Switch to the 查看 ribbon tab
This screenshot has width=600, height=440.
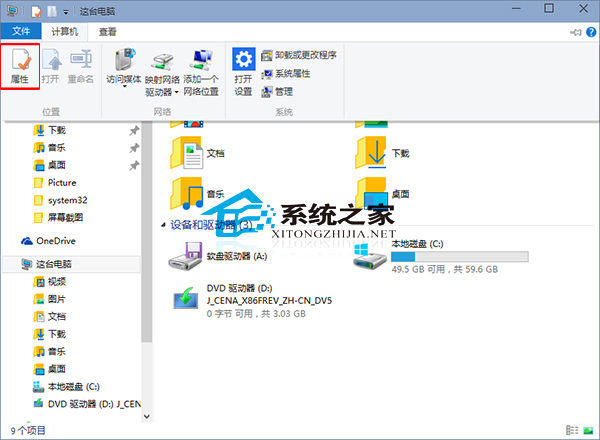click(108, 32)
